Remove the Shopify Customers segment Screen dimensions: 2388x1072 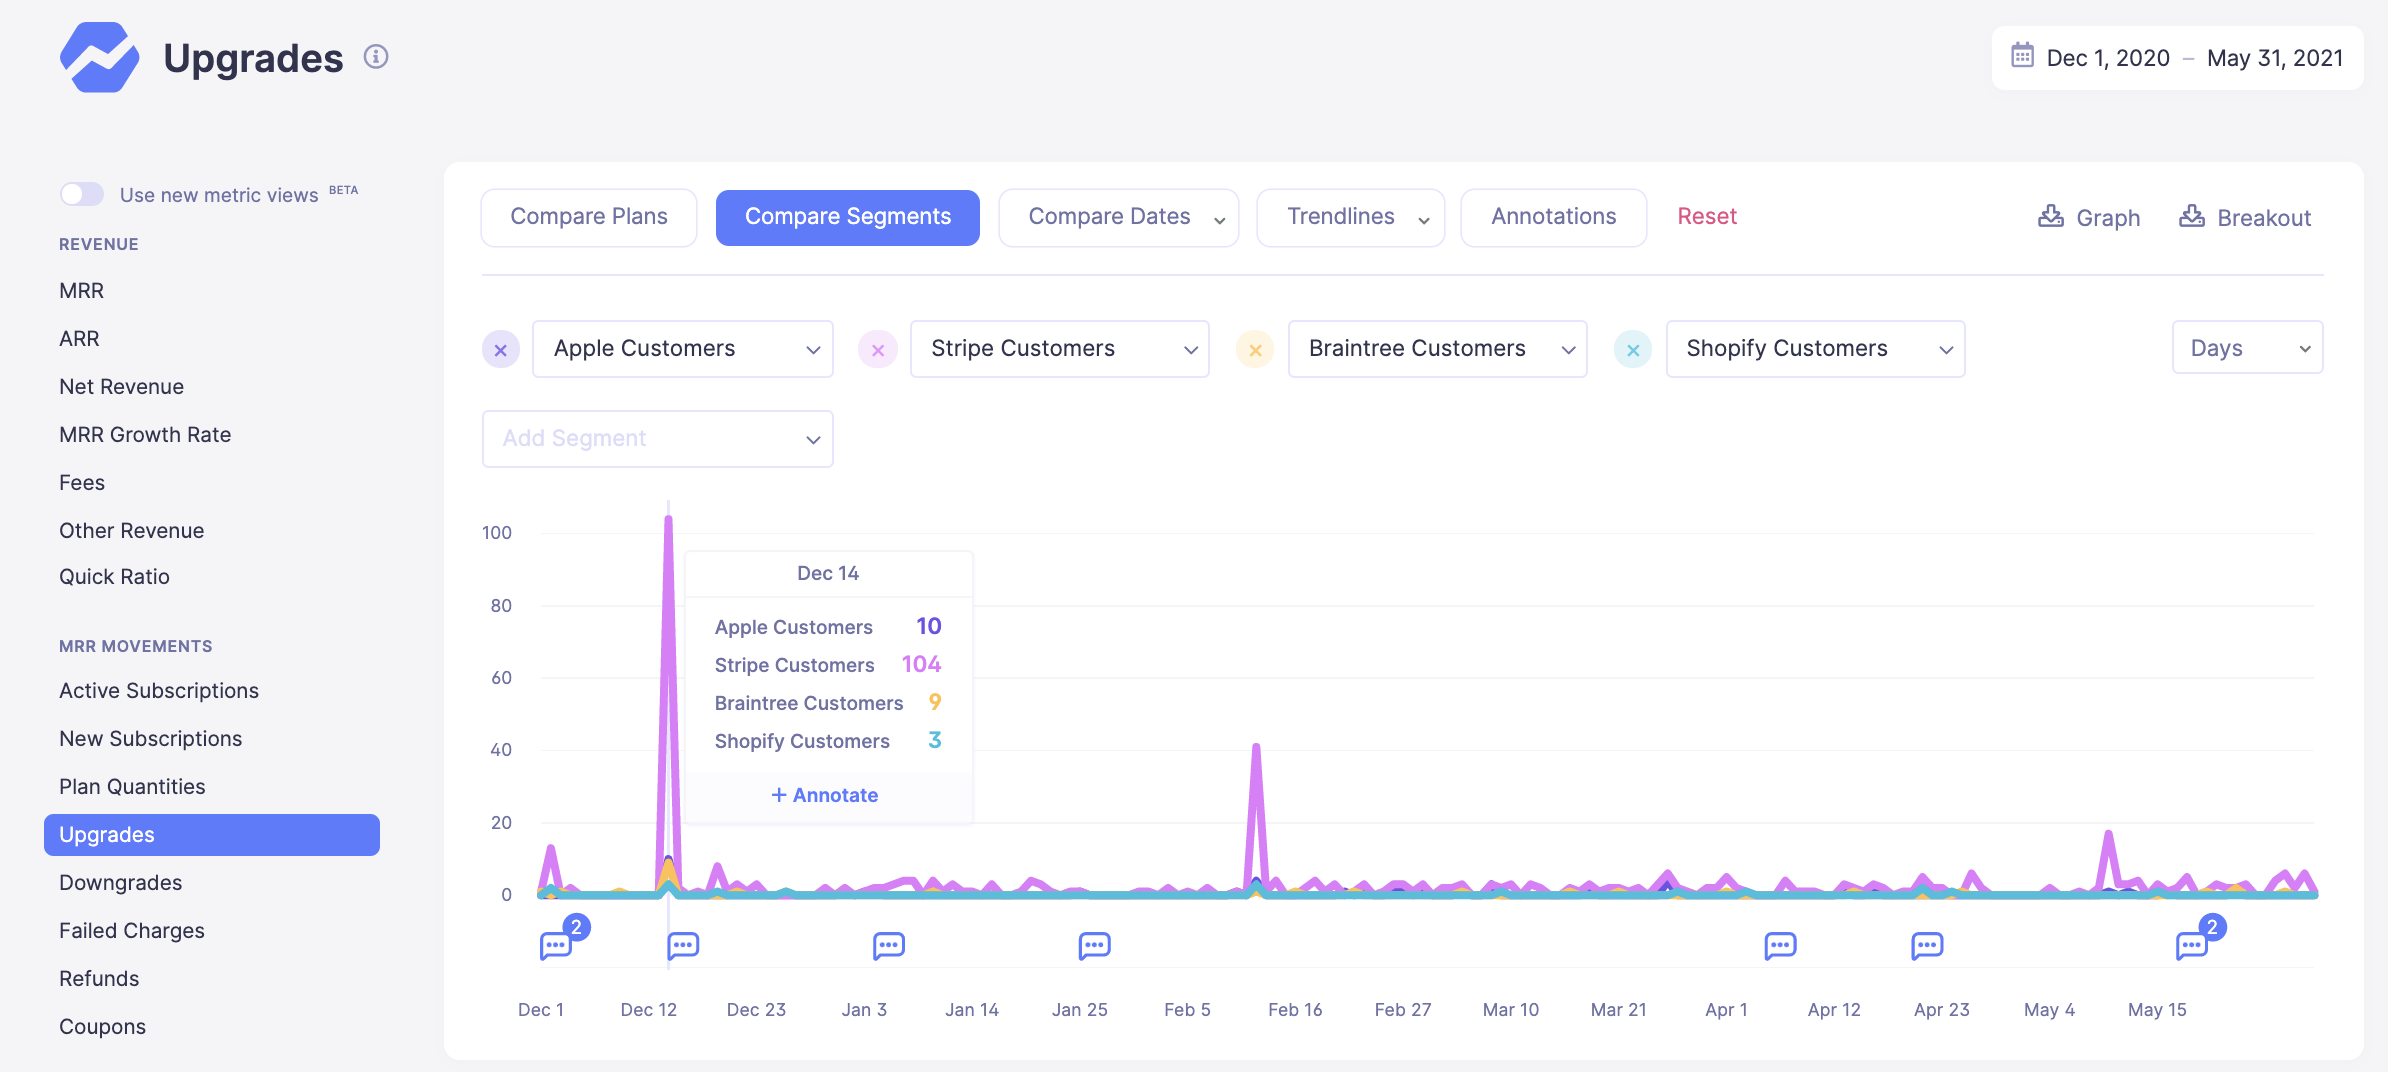coord(1632,350)
